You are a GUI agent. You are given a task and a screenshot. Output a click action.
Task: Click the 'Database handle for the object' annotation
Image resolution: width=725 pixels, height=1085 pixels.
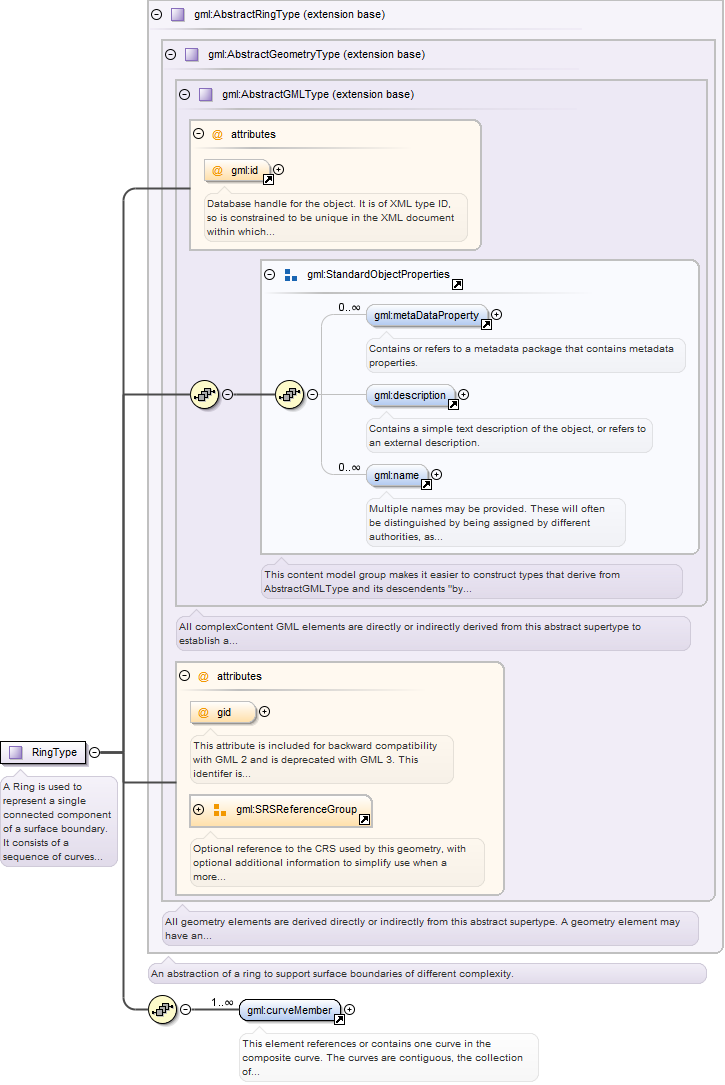[x=336, y=217]
